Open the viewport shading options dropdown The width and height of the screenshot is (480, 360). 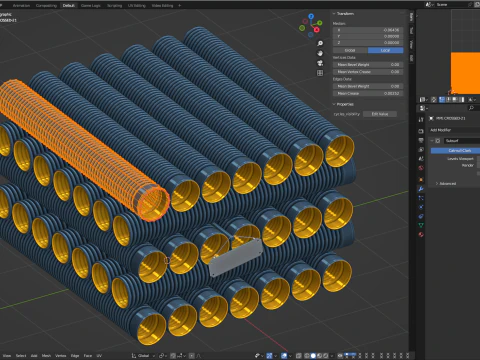(332, 356)
